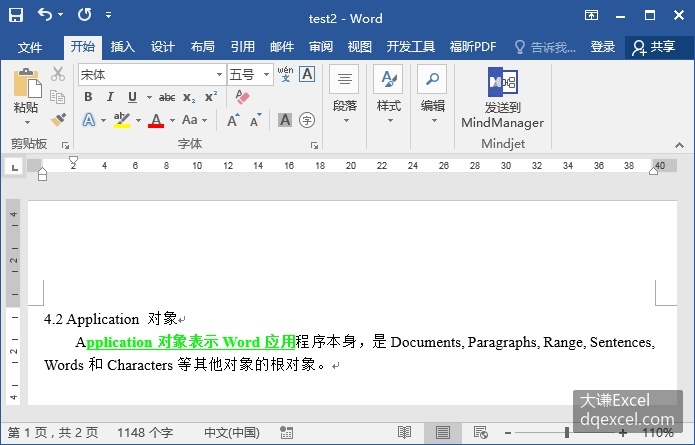Viewport: 695px width, 445px height.
Task: Go to the 布局 tab
Action: [x=202, y=47]
